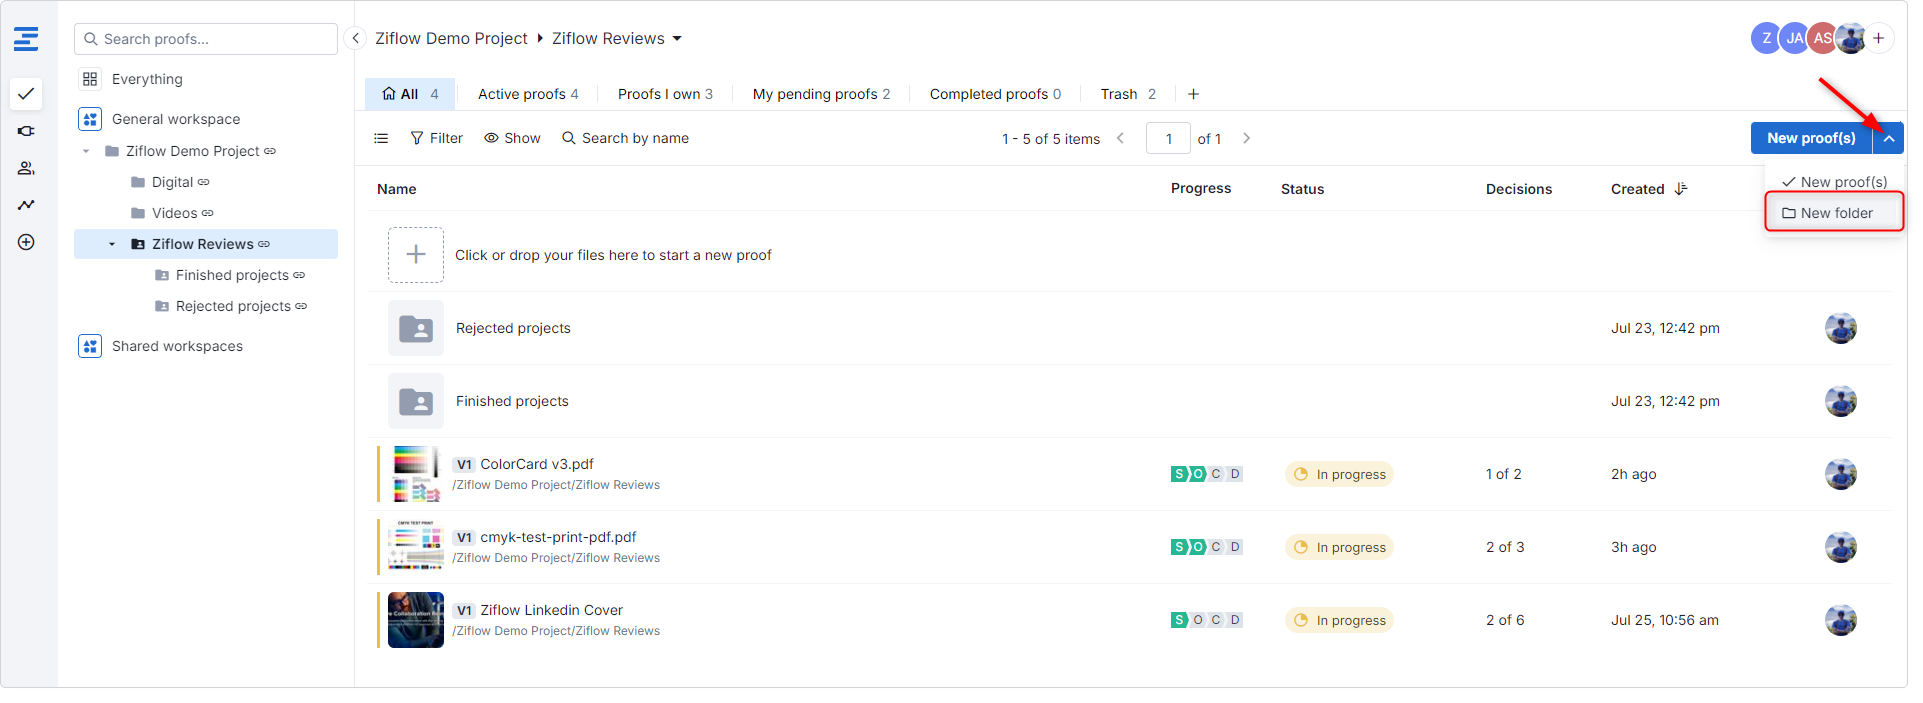This screenshot has width=1923, height=703.
Task: Select Rejected projects in the sidebar tree
Action: 233,306
